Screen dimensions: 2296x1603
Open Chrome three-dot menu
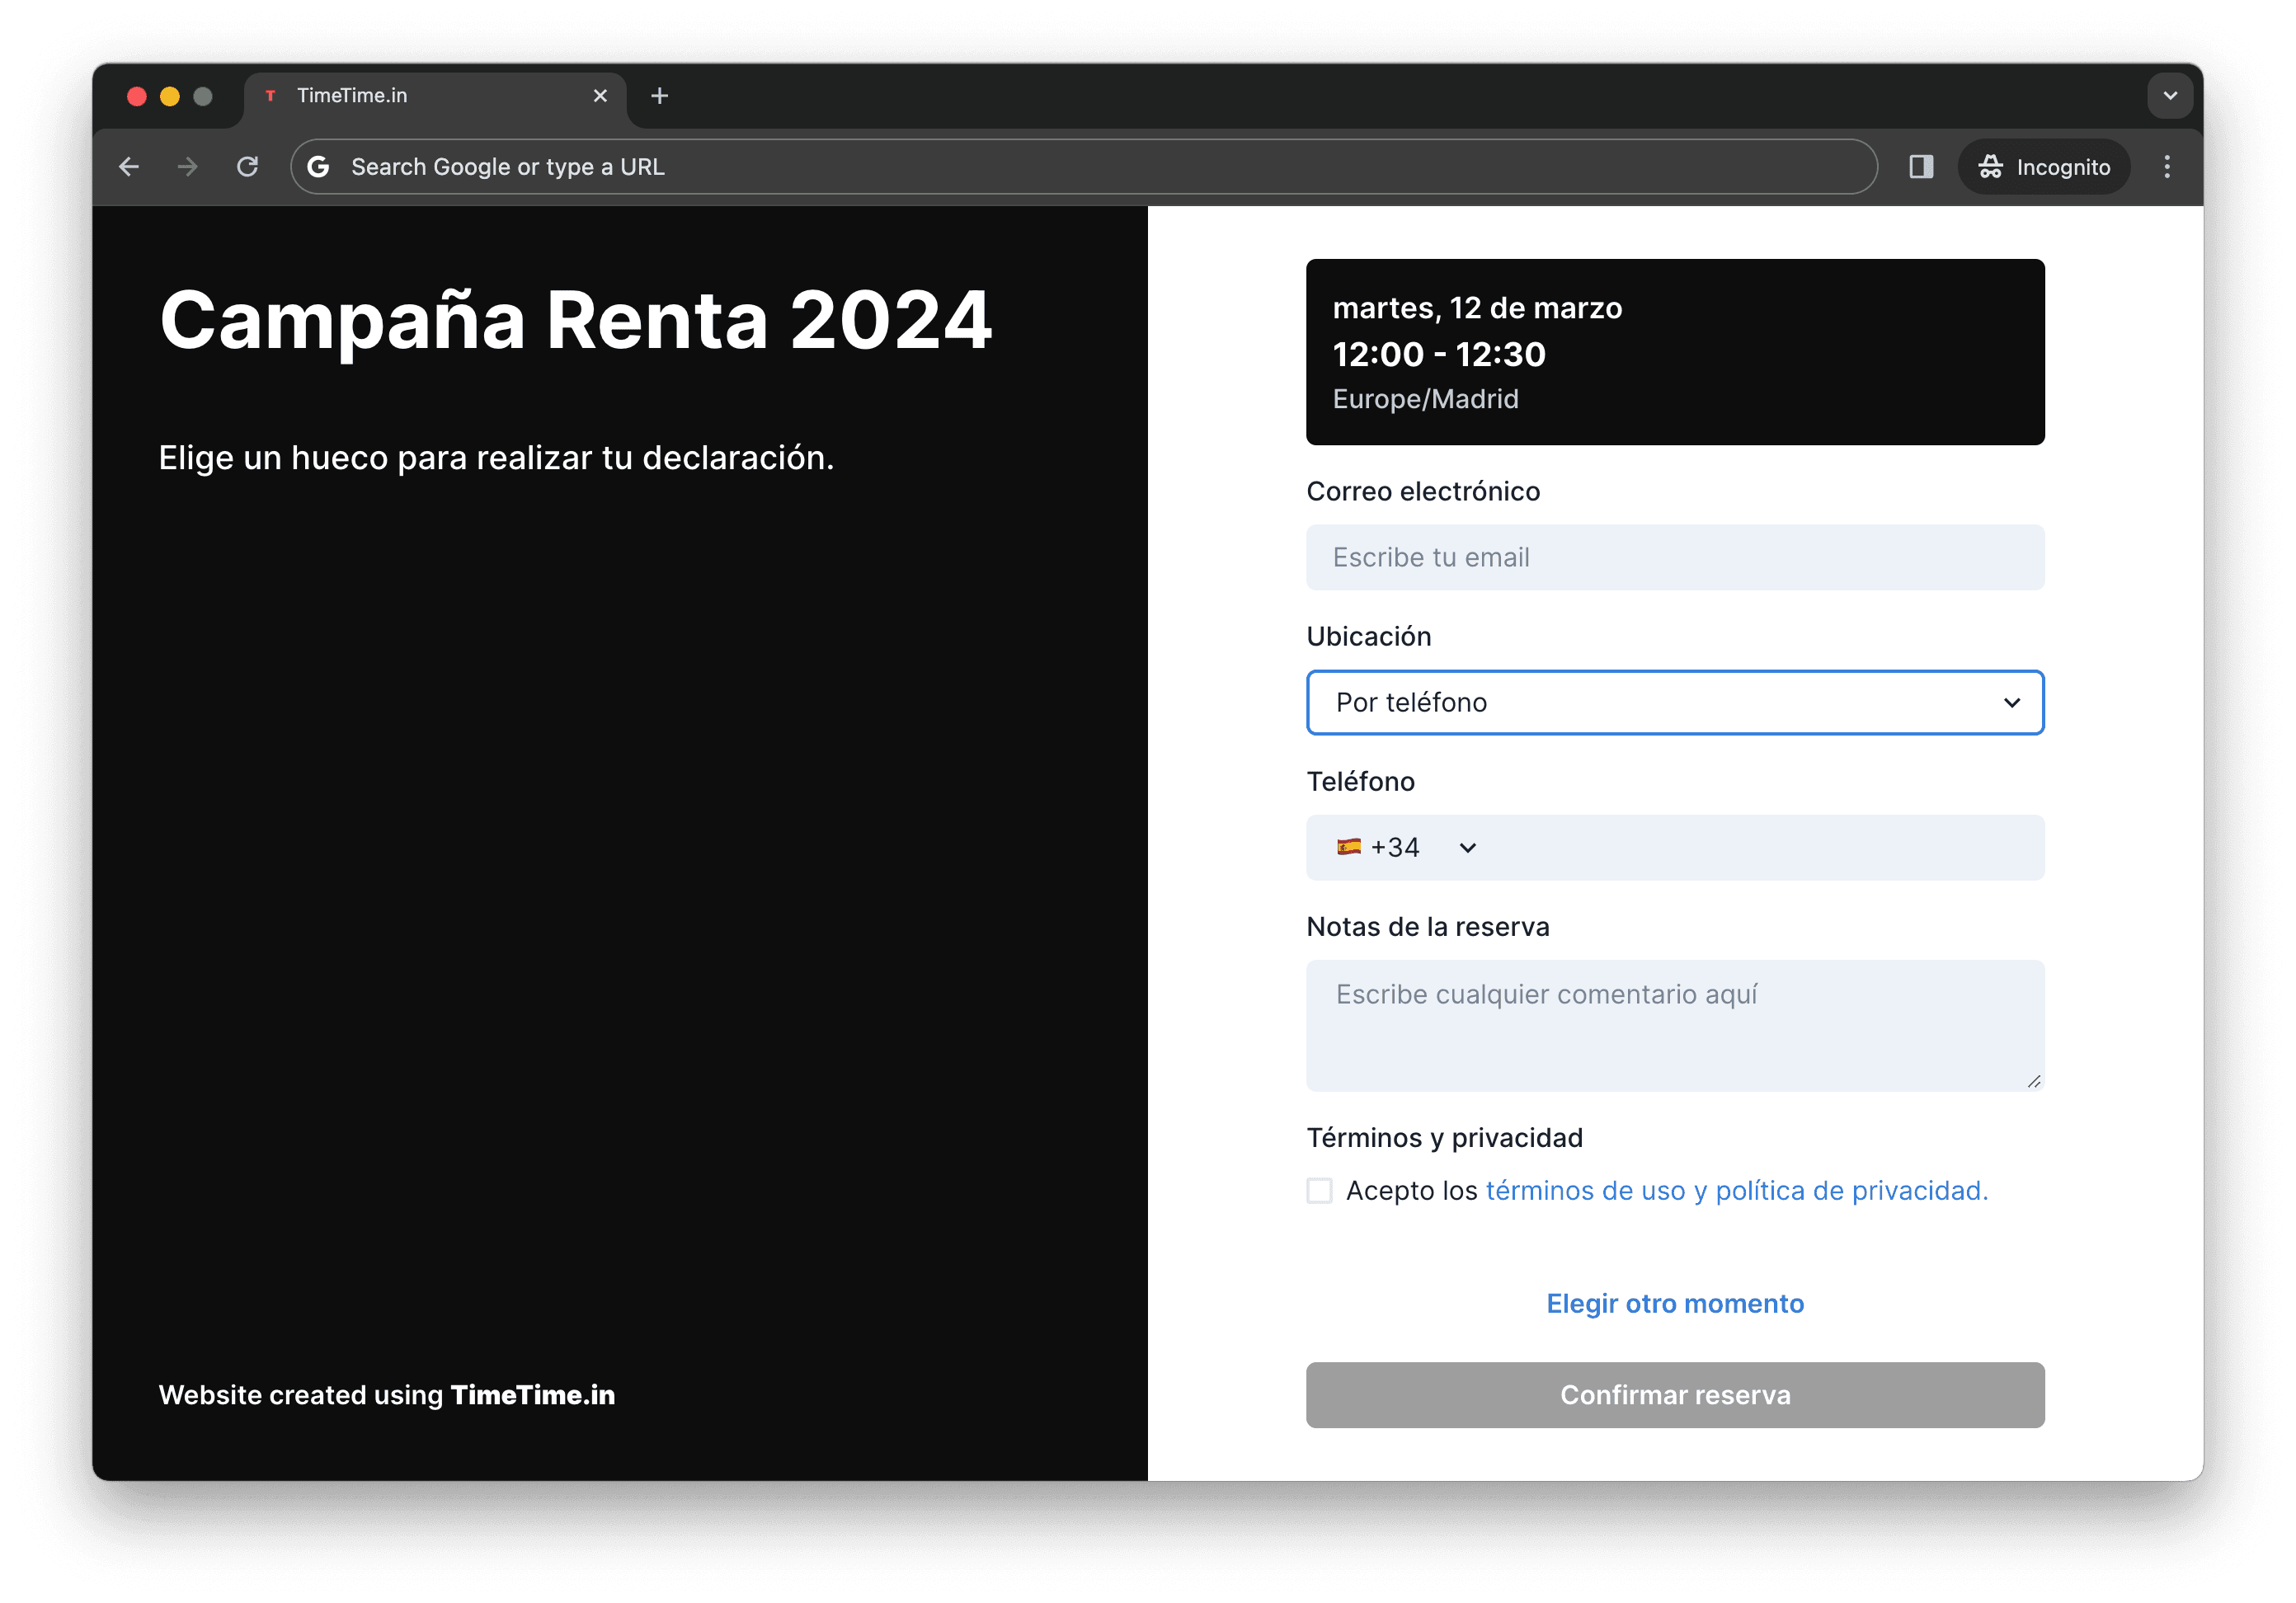tap(2167, 167)
